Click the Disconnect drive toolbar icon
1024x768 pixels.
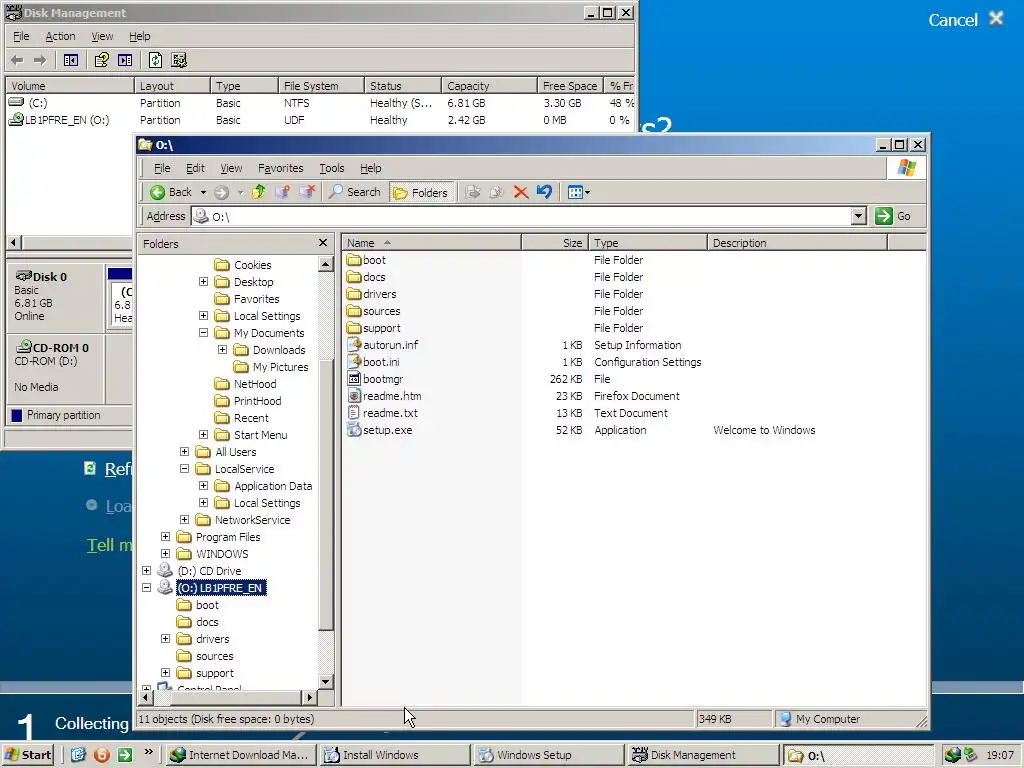coord(307,192)
